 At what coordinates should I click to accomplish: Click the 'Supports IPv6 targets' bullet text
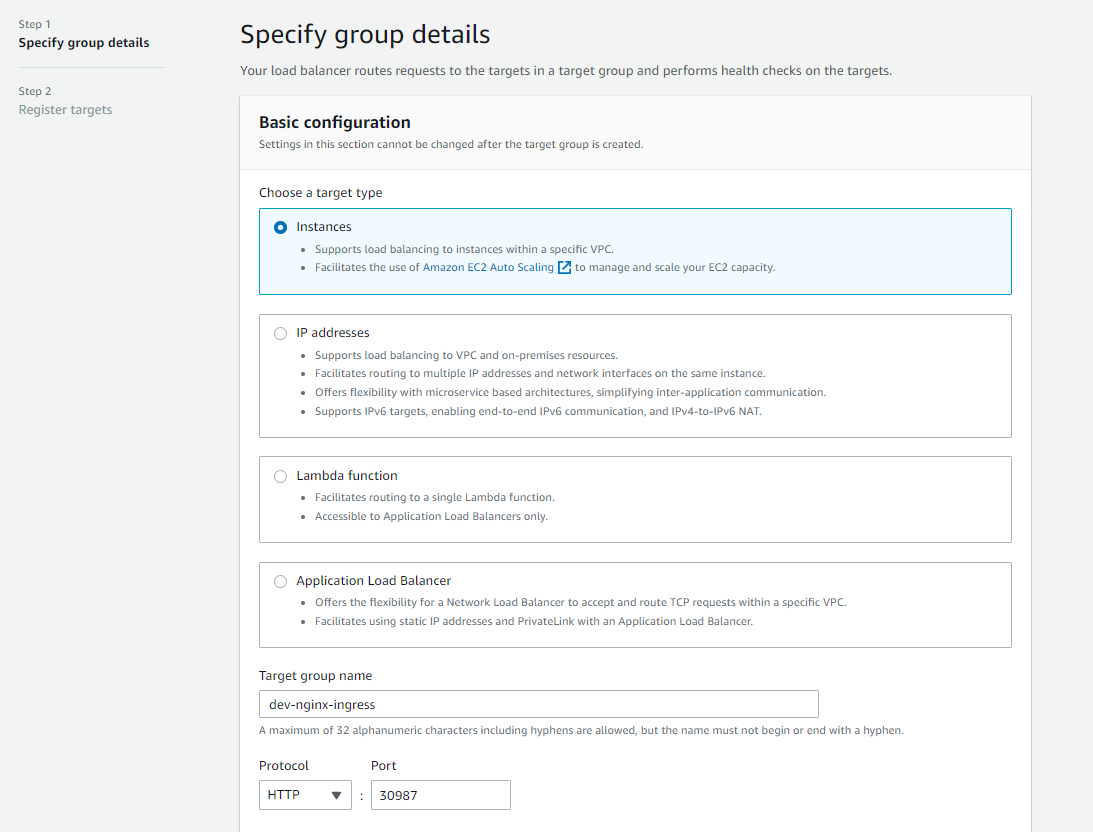(538, 411)
